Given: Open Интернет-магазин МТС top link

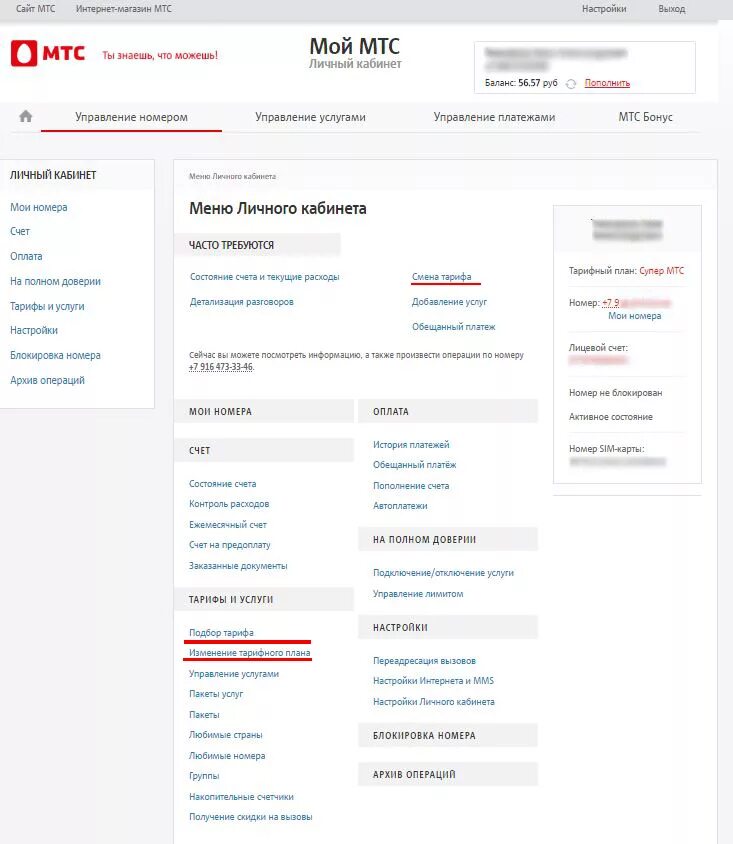Looking at the screenshot, I should 124,9.
